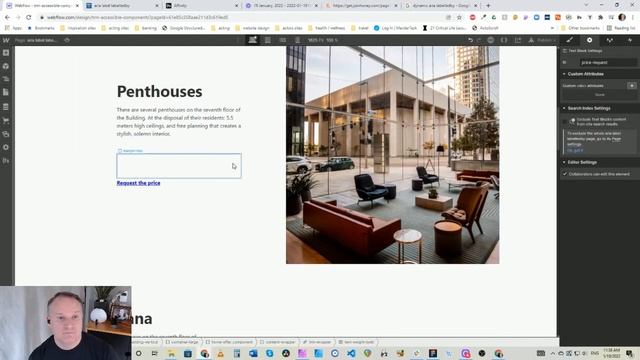Select container-large in breadcrumb bar
The image size is (640, 360).
182,342
